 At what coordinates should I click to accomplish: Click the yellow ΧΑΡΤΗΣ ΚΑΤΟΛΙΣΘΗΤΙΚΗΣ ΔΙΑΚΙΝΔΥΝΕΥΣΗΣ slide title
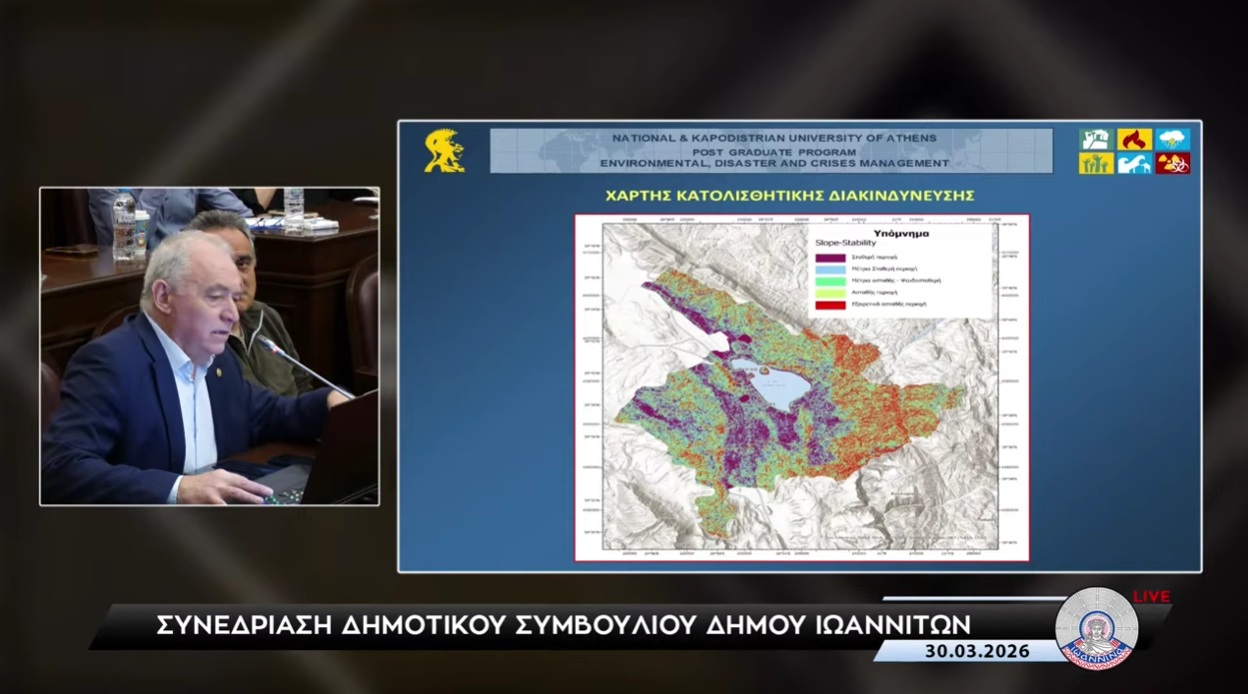(789, 195)
